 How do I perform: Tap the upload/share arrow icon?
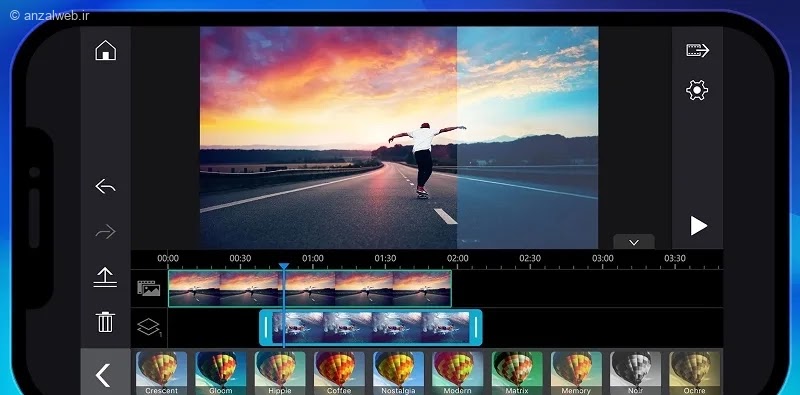coord(105,278)
